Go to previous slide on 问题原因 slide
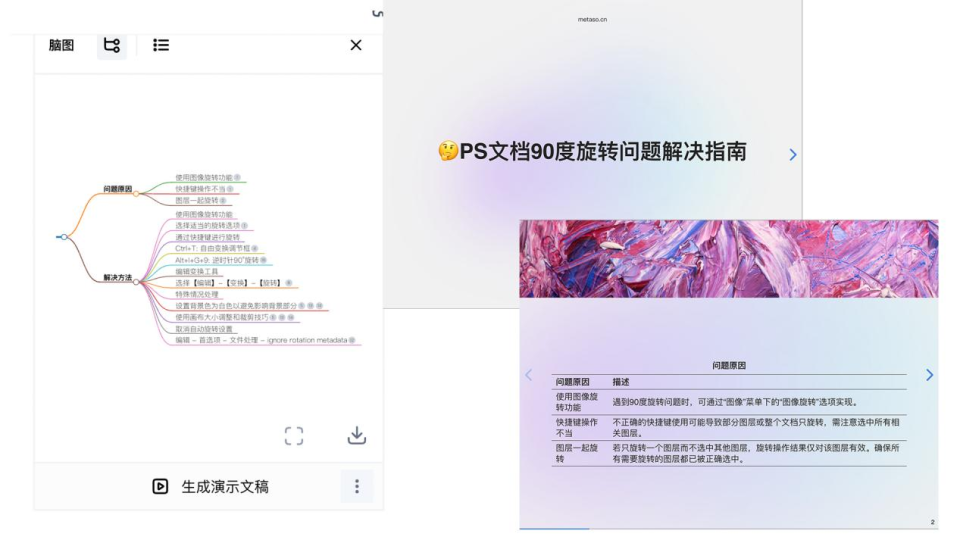 [x=529, y=375]
